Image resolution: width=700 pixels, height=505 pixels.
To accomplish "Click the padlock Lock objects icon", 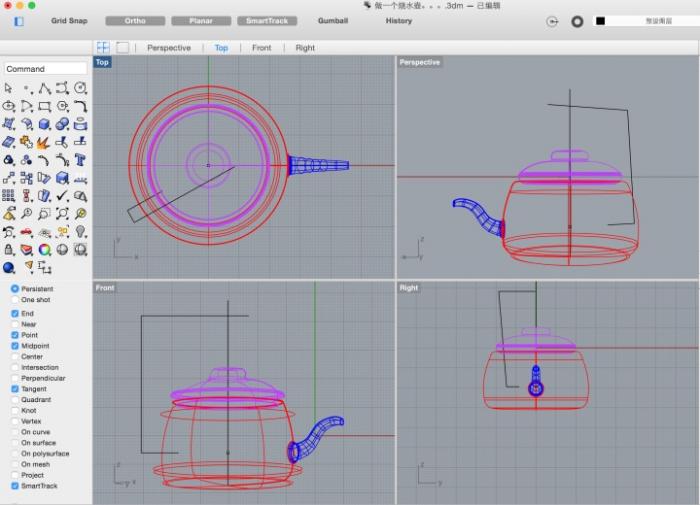I will (x=9, y=249).
